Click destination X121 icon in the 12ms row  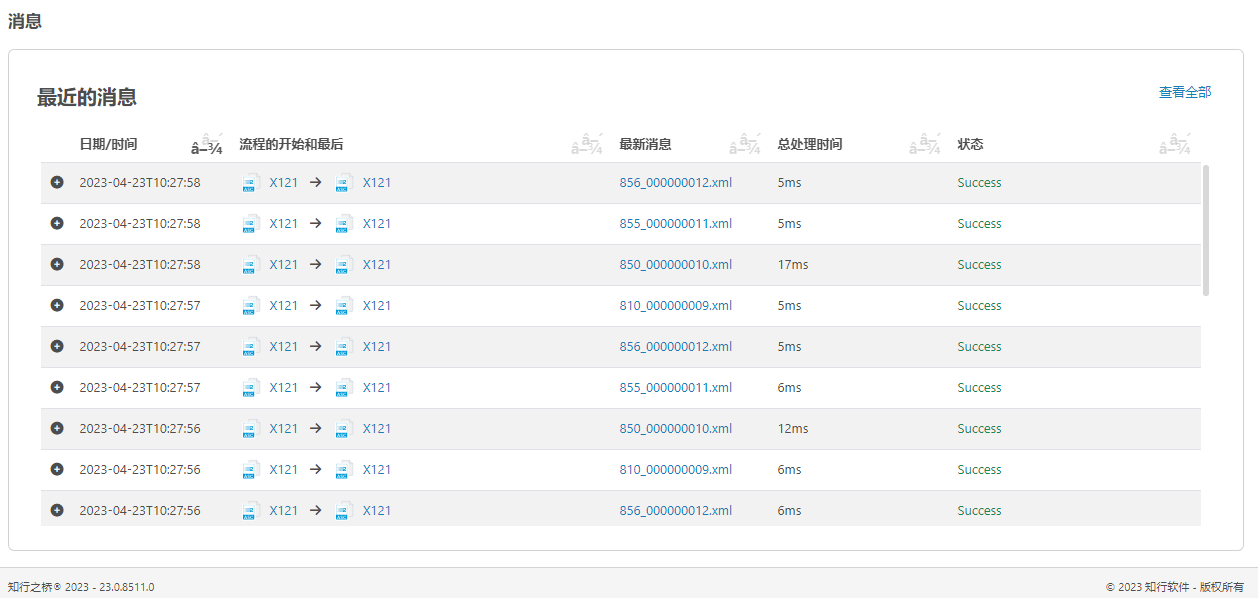344,429
